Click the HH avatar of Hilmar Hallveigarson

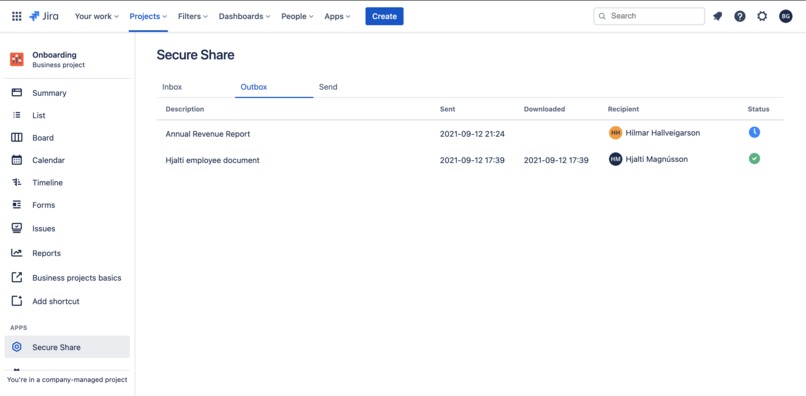(x=616, y=133)
